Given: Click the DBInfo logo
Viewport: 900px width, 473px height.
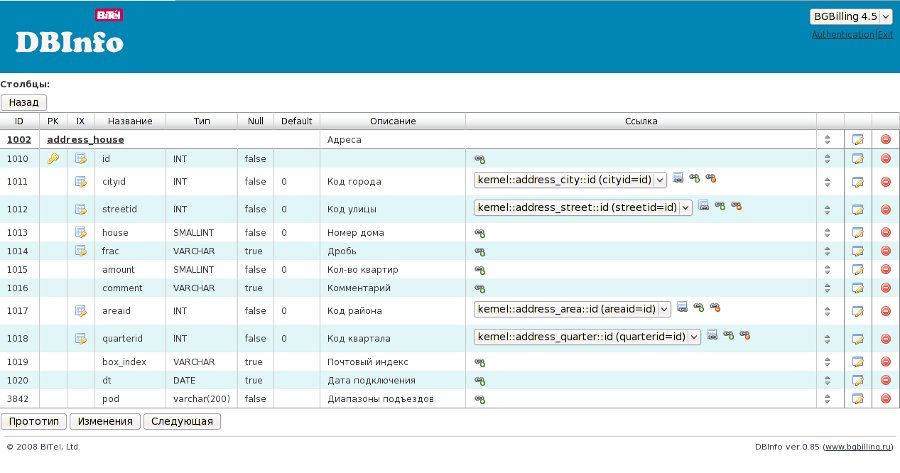Looking at the screenshot, I should point(69,42).
